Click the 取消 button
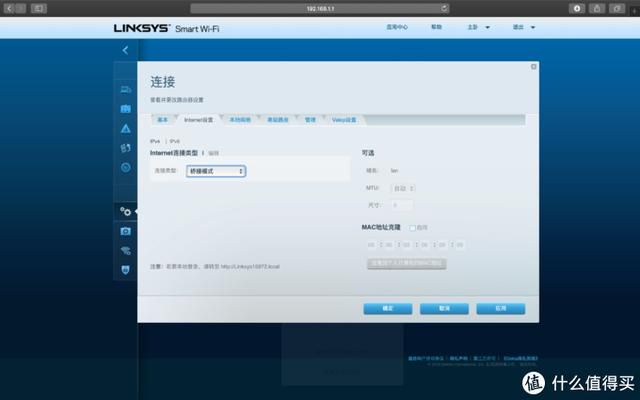This screenshot has height=400, width=640. click(x=444, y=309)
